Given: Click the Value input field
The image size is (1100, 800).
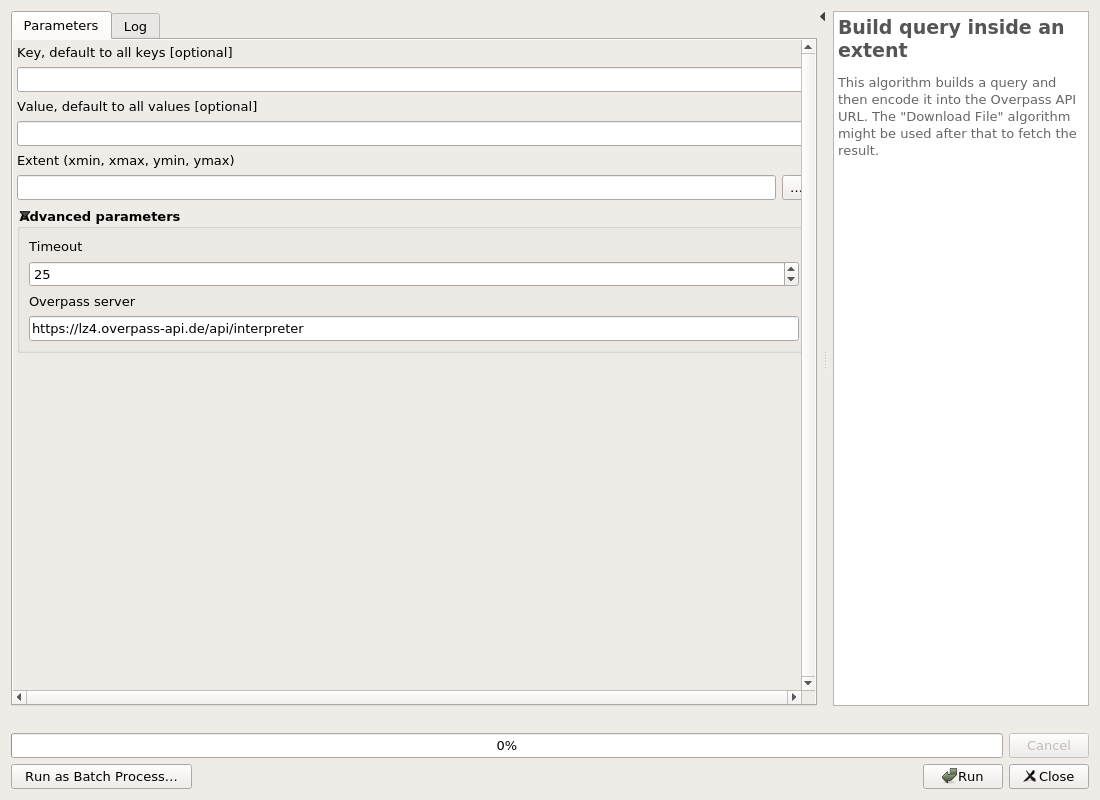Looking at the screenshot, I should (409, 133).
